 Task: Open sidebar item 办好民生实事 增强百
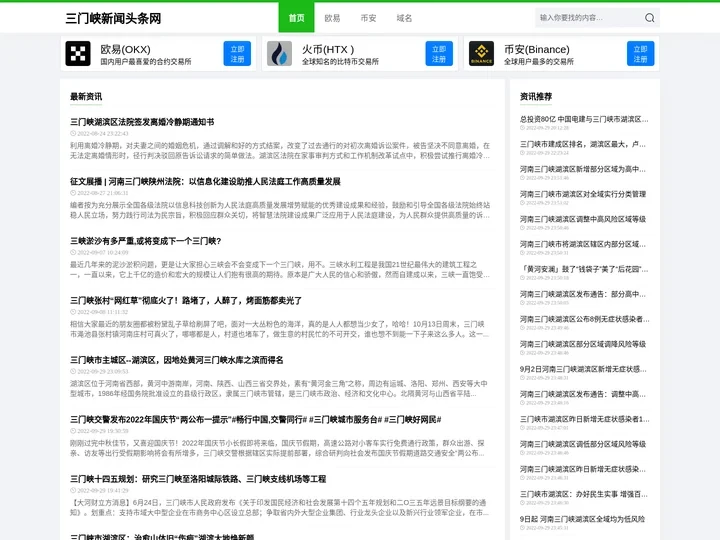[584, 494]
